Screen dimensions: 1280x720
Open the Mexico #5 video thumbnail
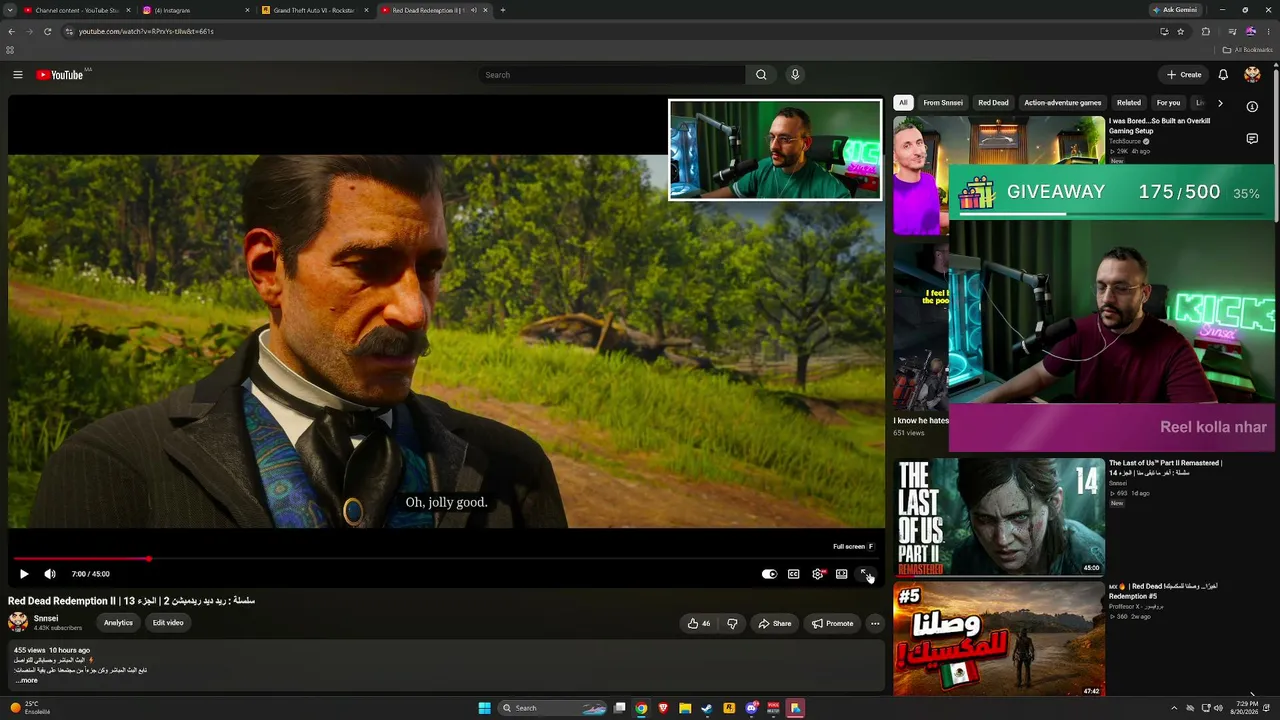point(999,639)
